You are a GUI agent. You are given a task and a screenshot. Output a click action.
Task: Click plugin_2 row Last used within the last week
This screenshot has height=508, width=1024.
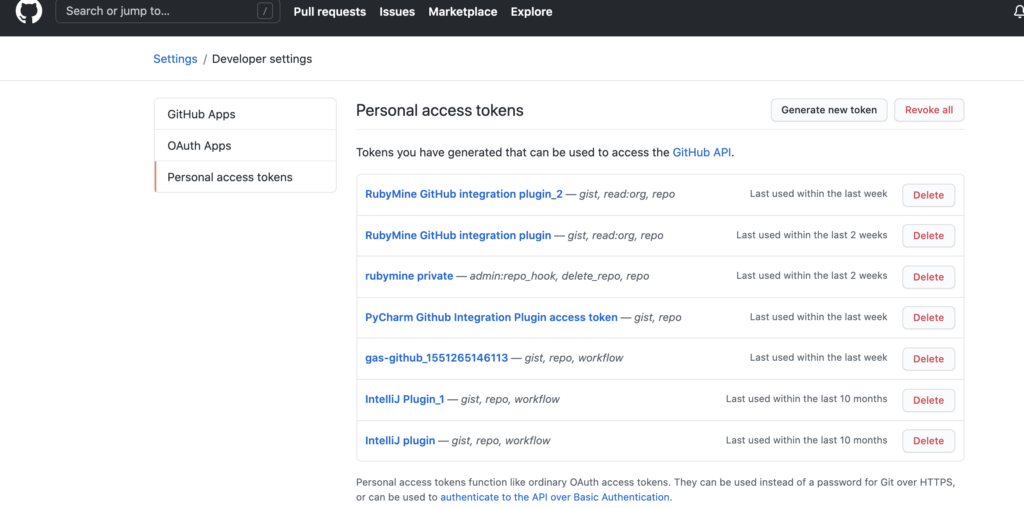[x=818, y=194]
